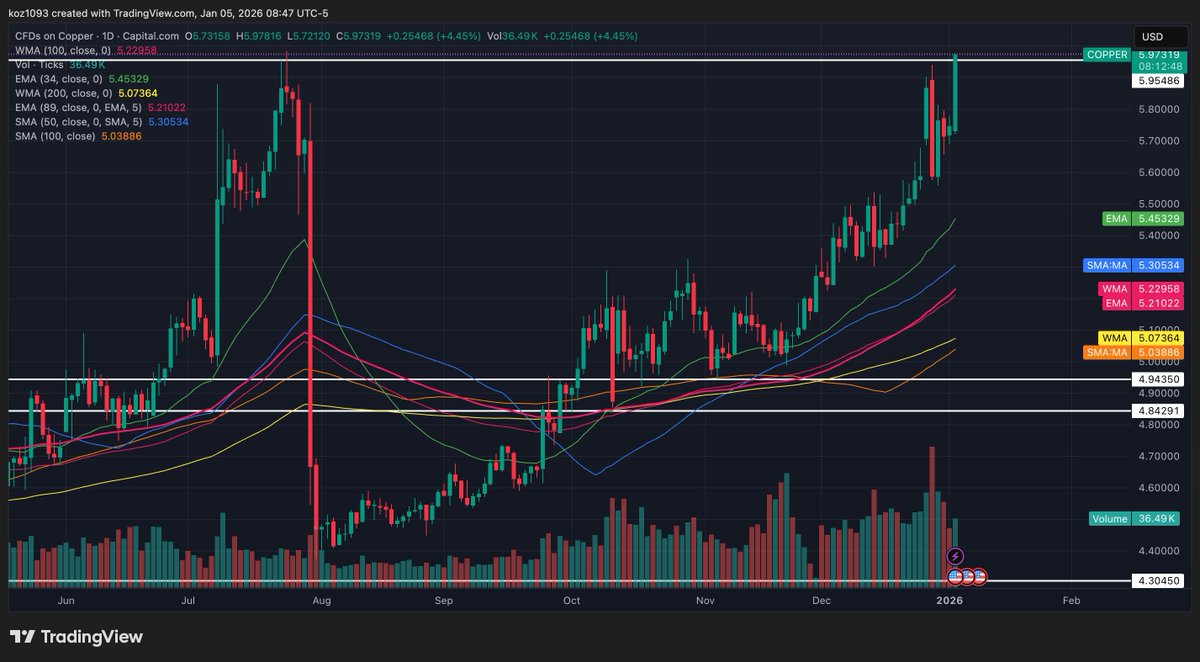Click the EMA 5.21022 axis label
Viewport: 1200px width, 662px height.
(1142, 303)
